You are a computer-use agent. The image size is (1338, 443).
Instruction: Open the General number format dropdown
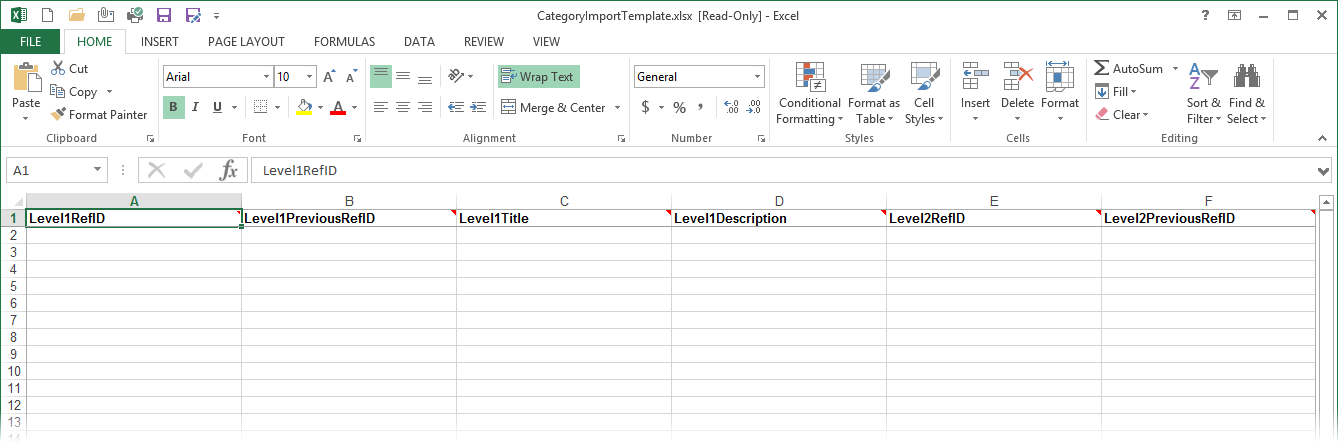click(757, 77)
